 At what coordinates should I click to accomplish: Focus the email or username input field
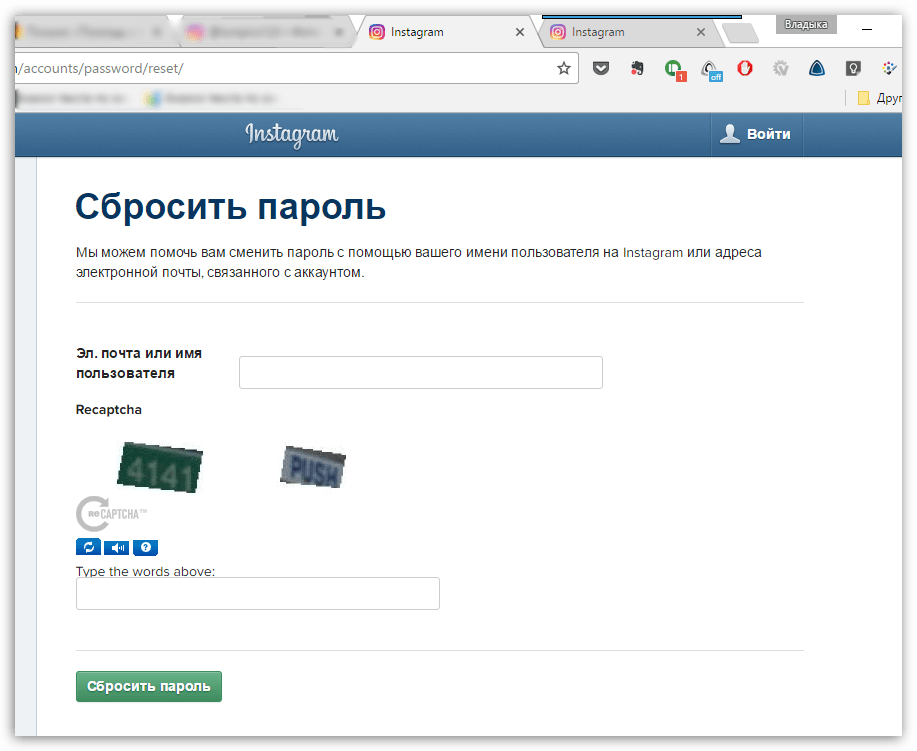tap(420, 373)
